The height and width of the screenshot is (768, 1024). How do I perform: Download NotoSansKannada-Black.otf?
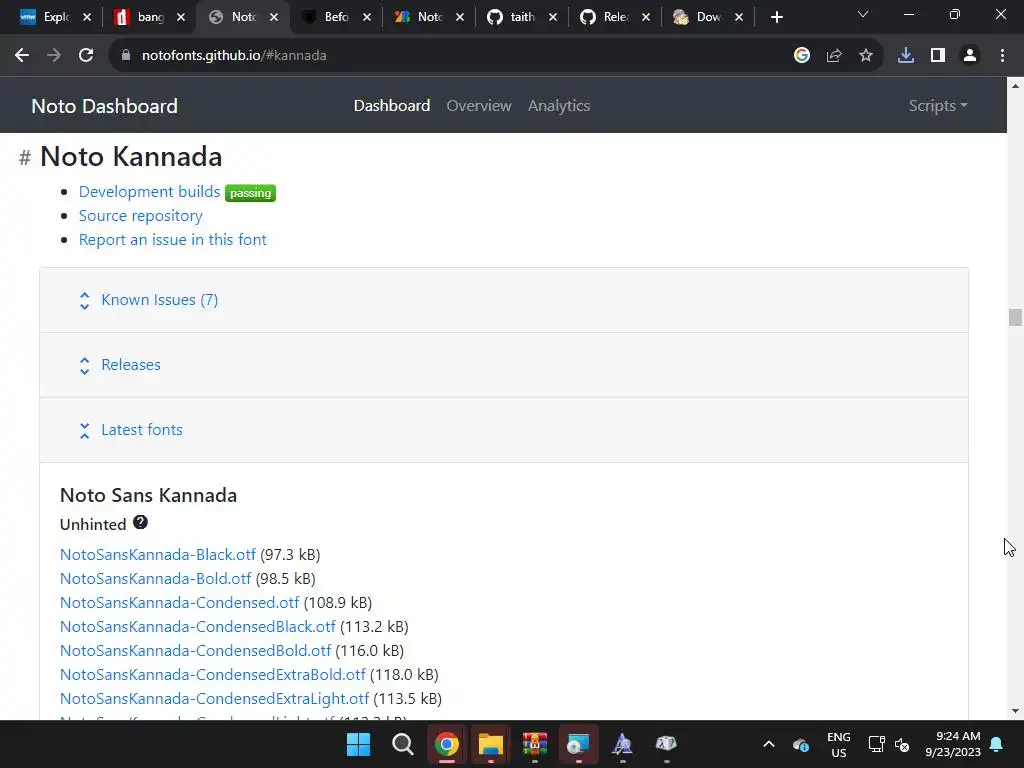157,554
